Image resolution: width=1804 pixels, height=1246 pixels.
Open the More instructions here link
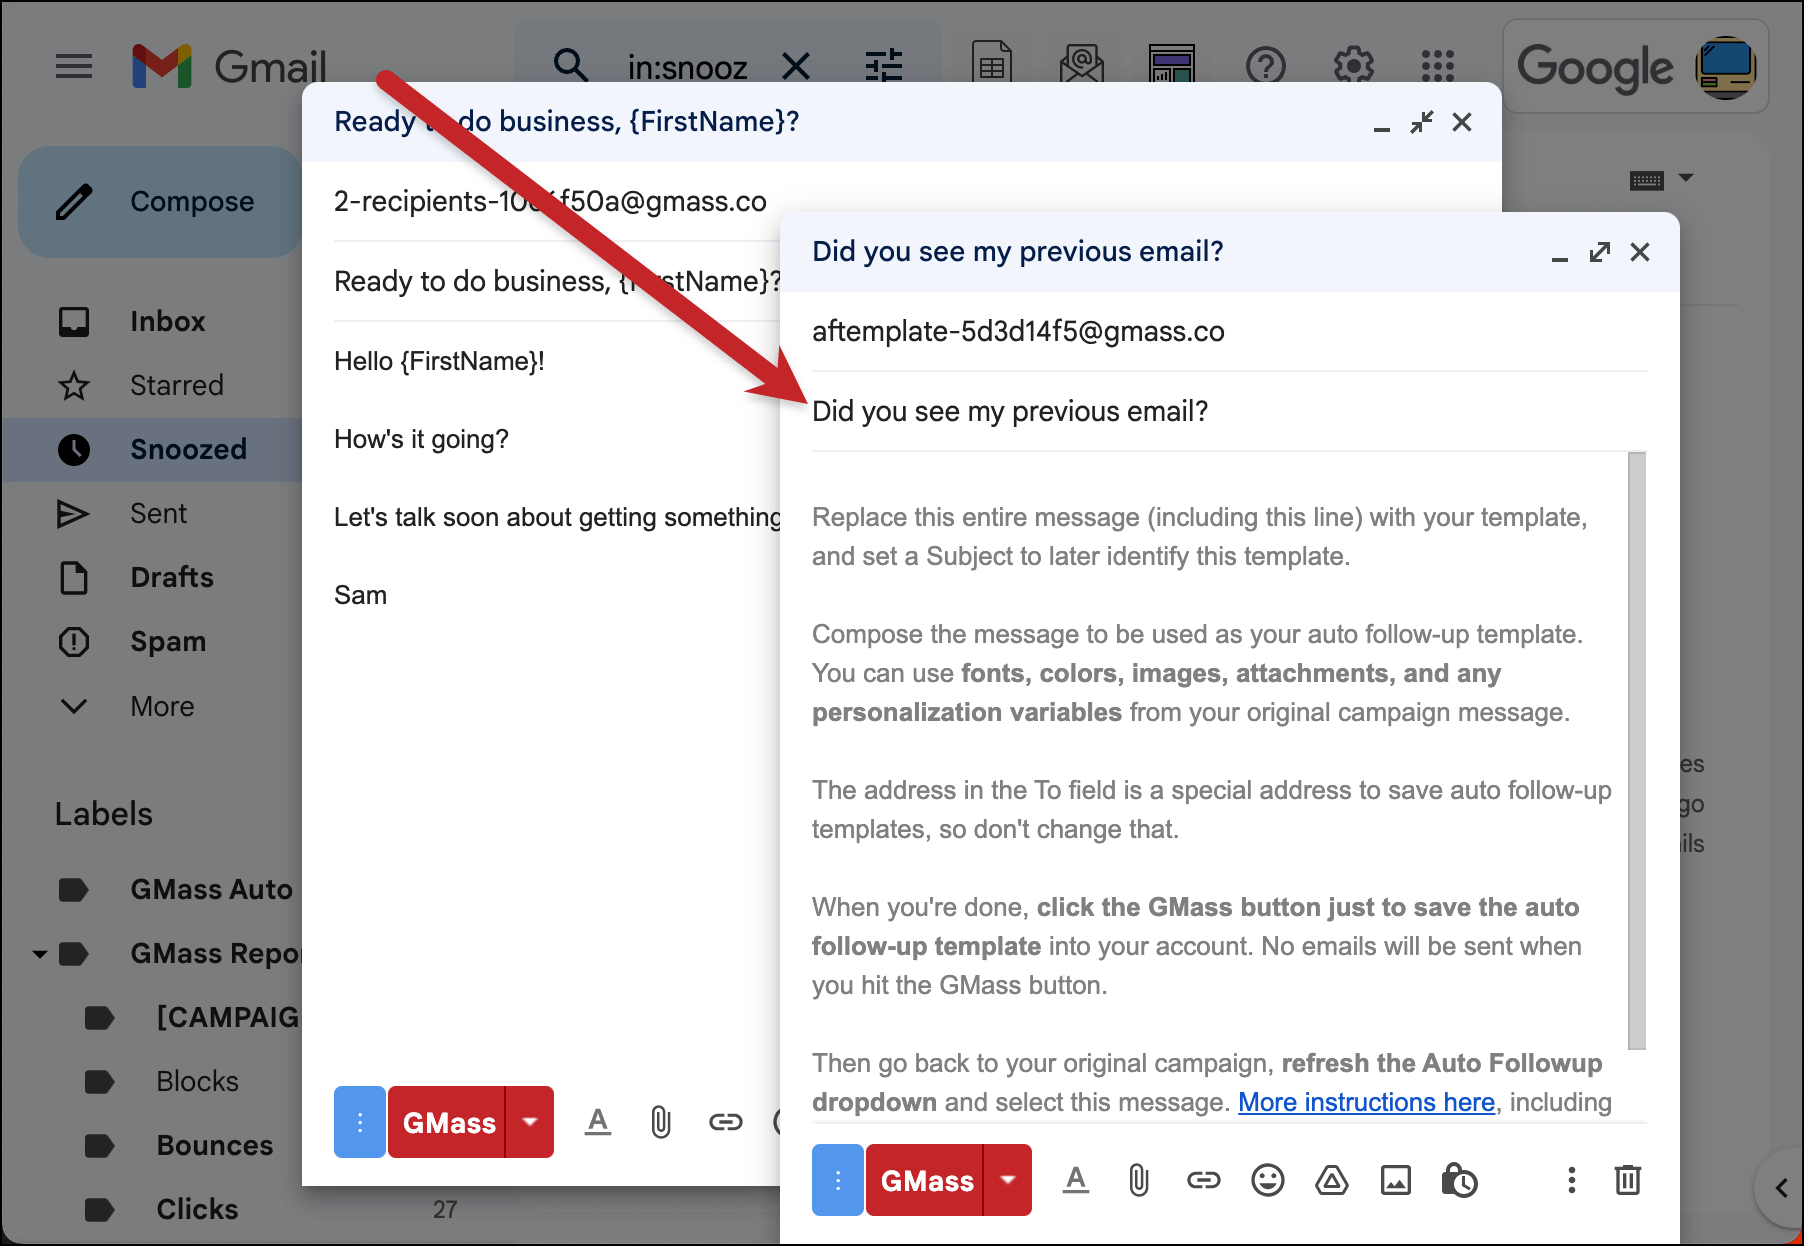[1366, 1102]
